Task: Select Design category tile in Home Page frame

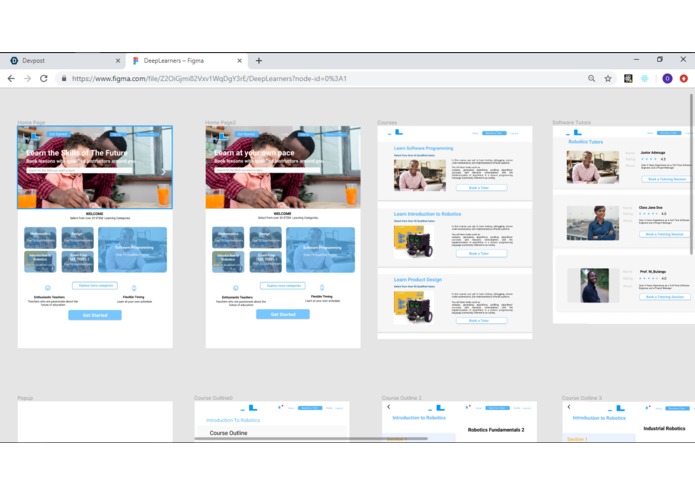Action: click(78, 238)
